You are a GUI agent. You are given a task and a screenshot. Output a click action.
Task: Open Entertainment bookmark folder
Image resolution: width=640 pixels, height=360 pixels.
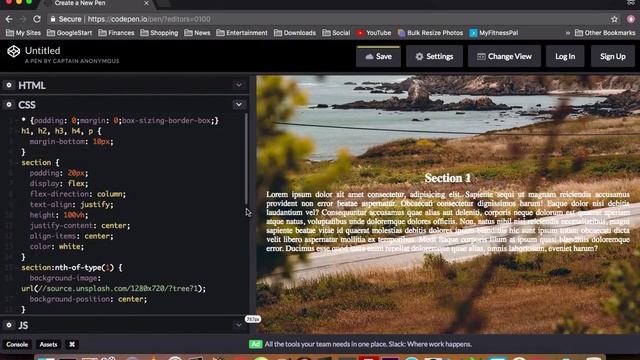point(242,33)
